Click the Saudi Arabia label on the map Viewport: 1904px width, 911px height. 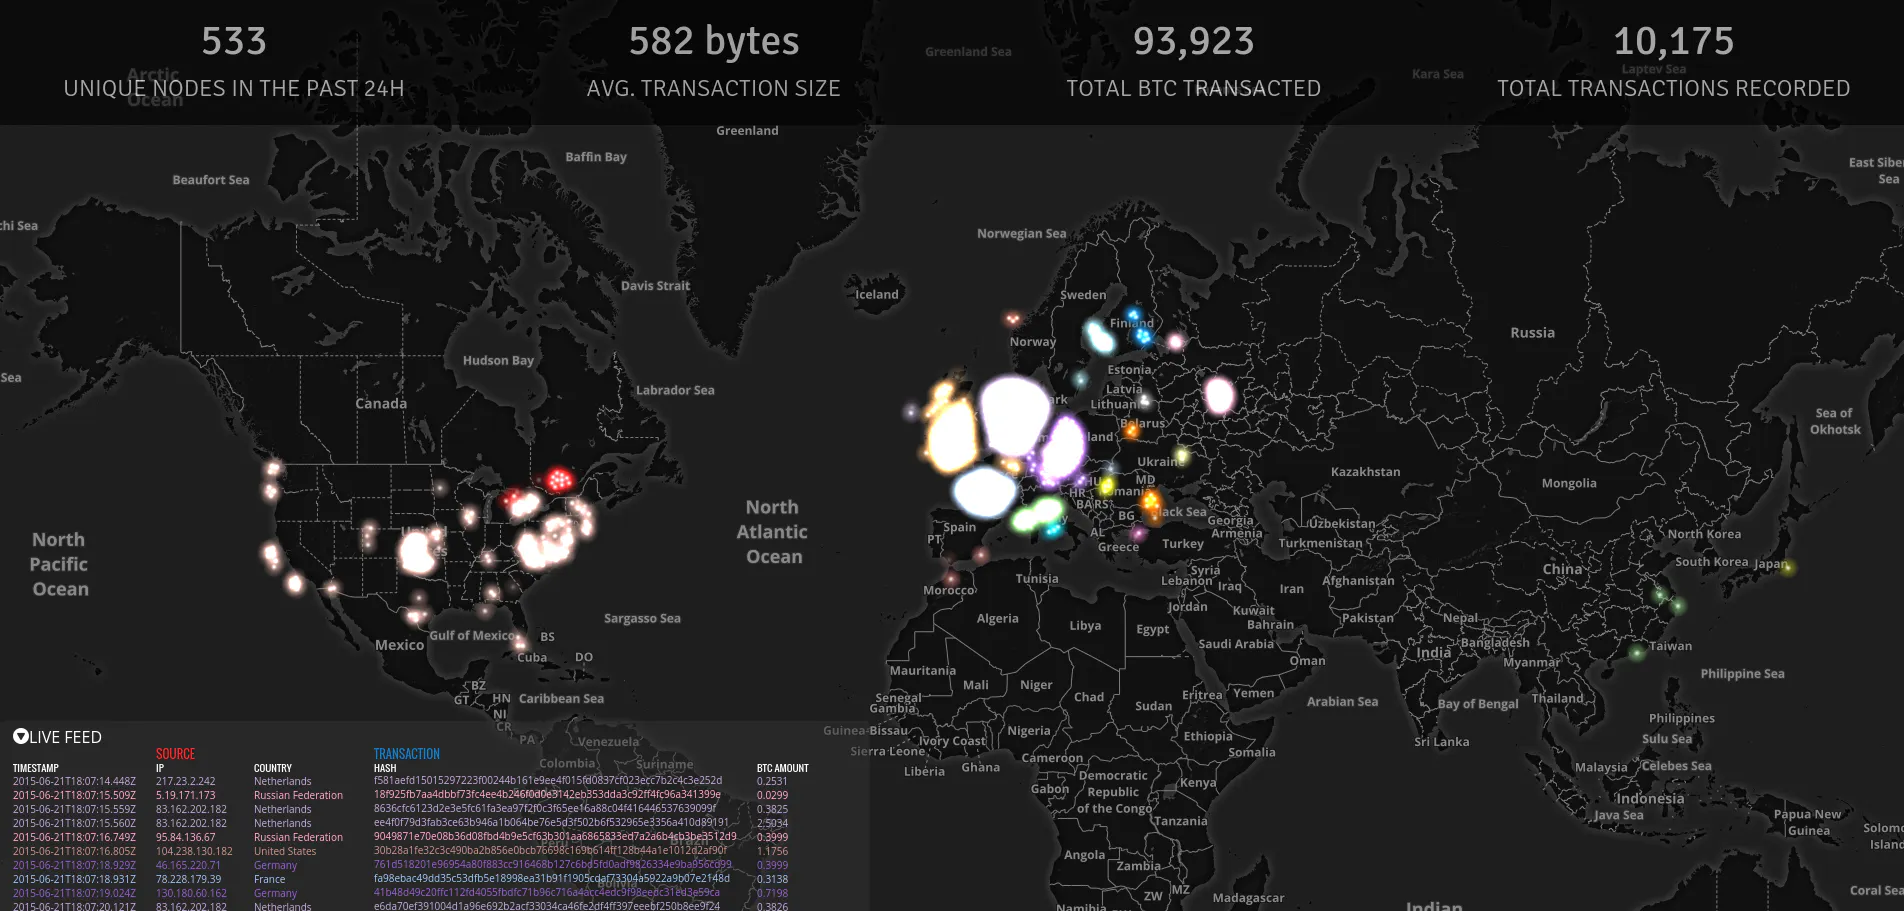click(x=1236, y=644)
